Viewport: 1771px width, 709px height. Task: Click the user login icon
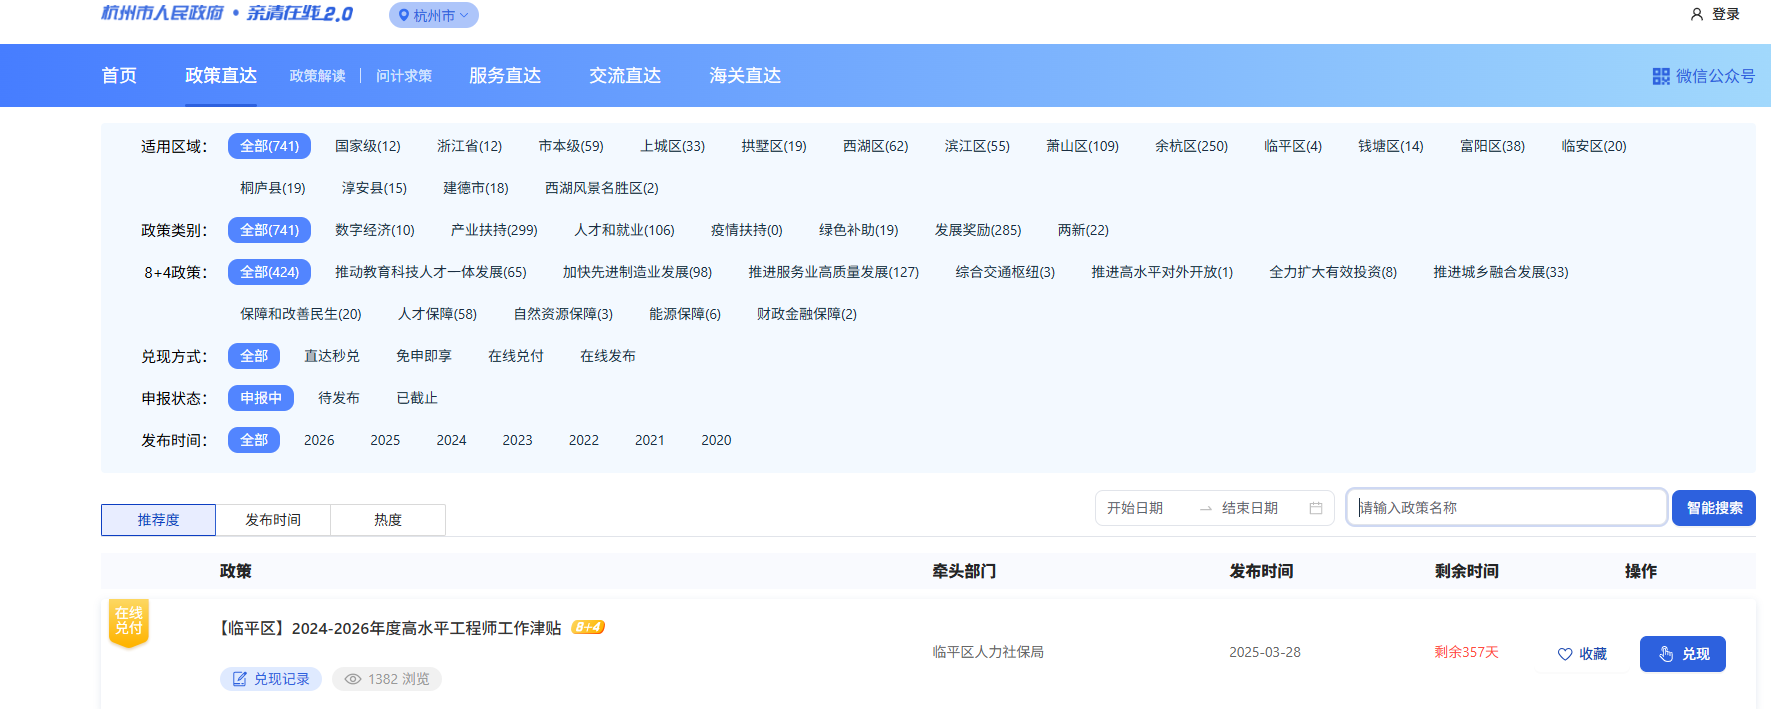1696,15
